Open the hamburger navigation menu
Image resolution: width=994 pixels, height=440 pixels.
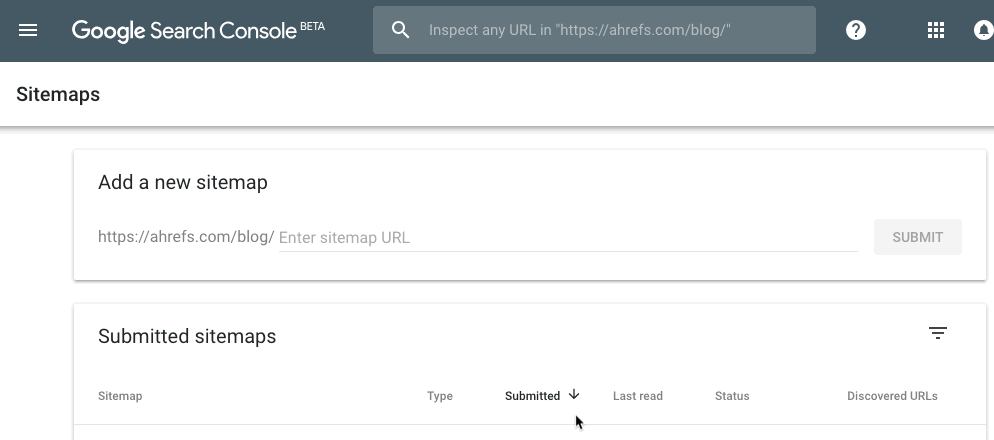[28, 31]
